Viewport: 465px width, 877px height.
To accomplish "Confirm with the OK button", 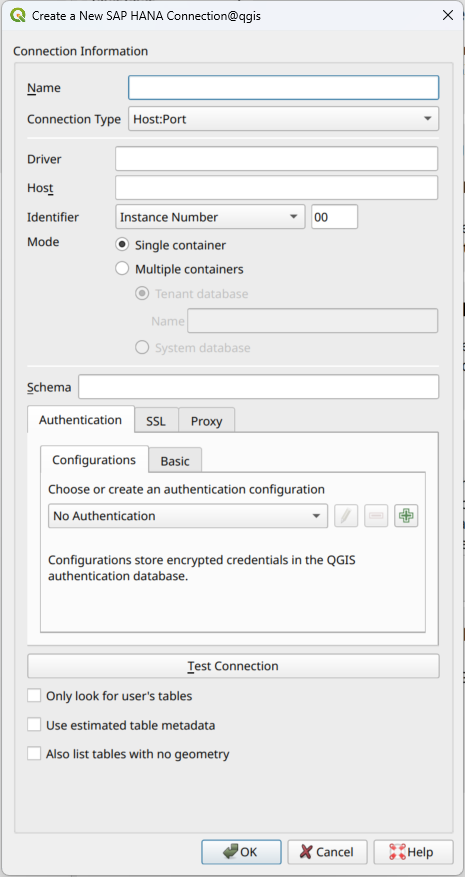I will 241,852.
